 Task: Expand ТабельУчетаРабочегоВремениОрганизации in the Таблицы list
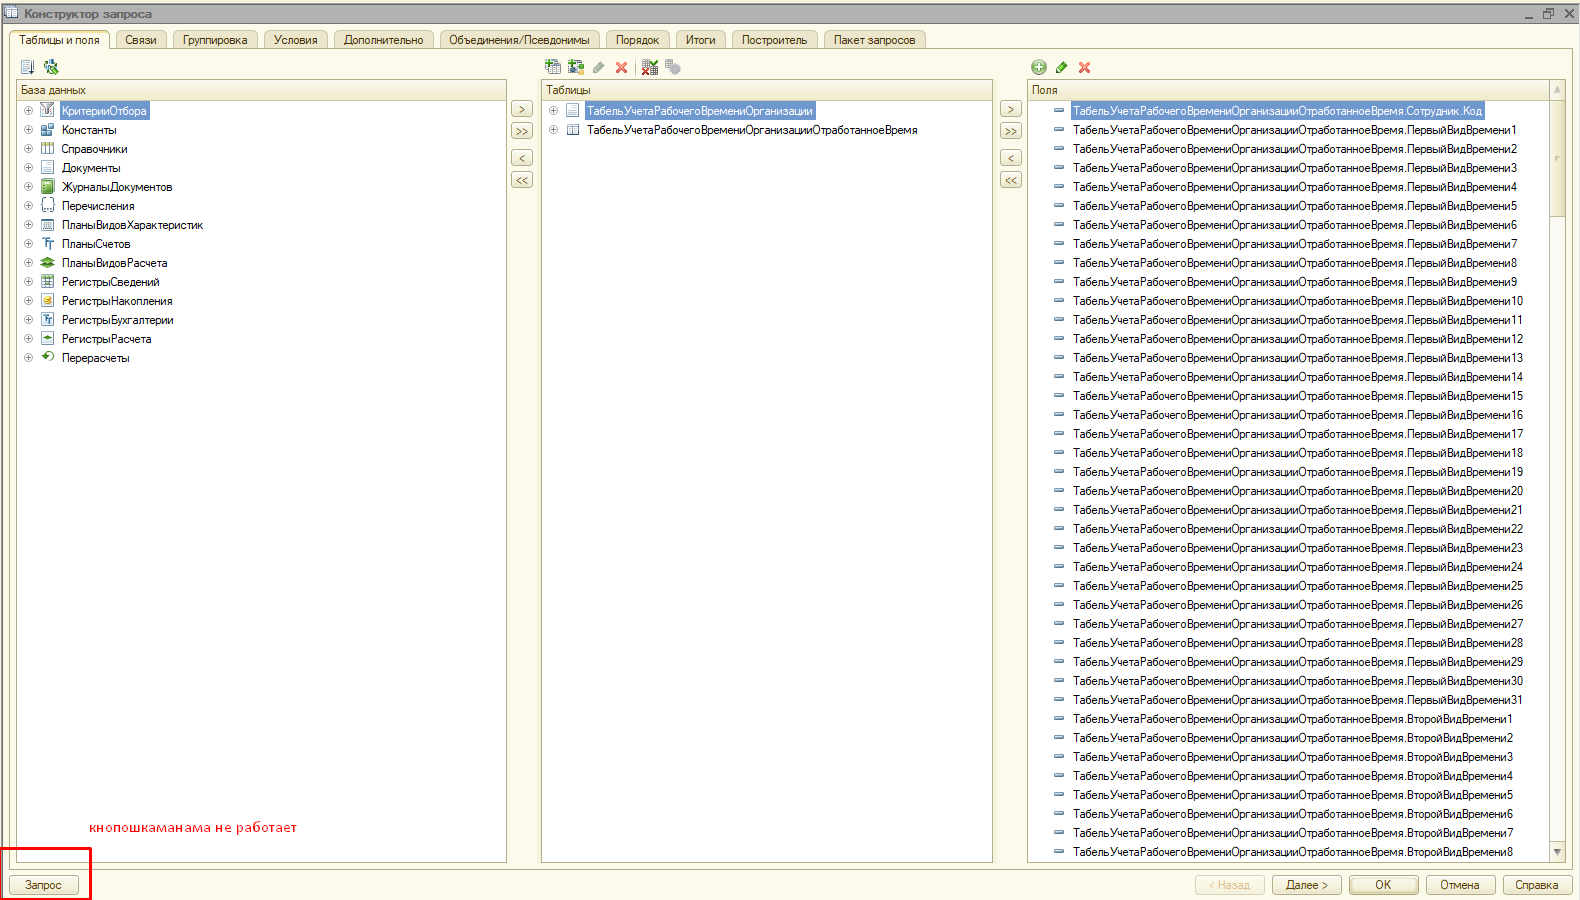click(x=553, y=111)
